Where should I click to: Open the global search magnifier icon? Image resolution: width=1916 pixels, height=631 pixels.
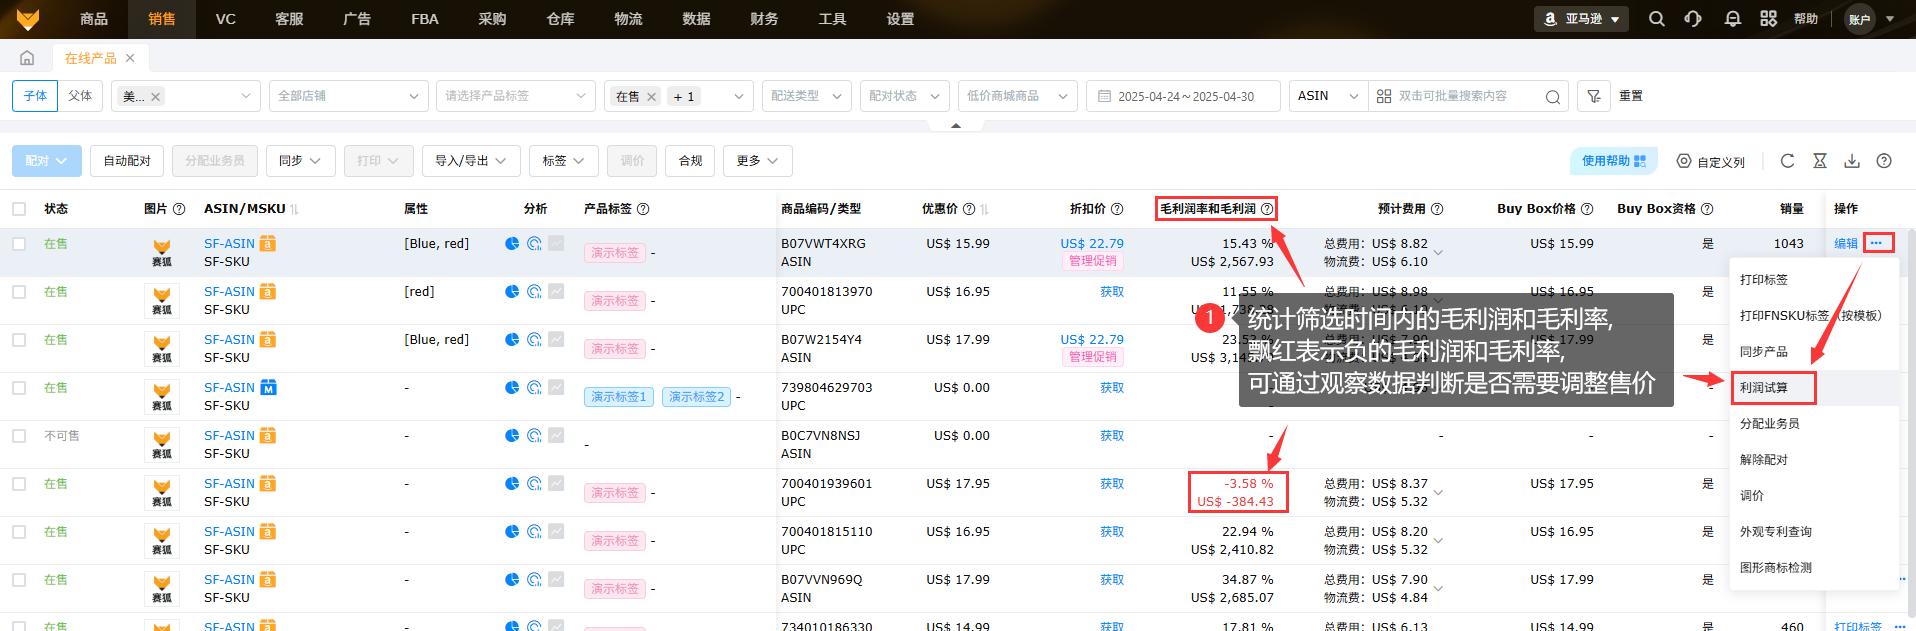click(1656, 19)
